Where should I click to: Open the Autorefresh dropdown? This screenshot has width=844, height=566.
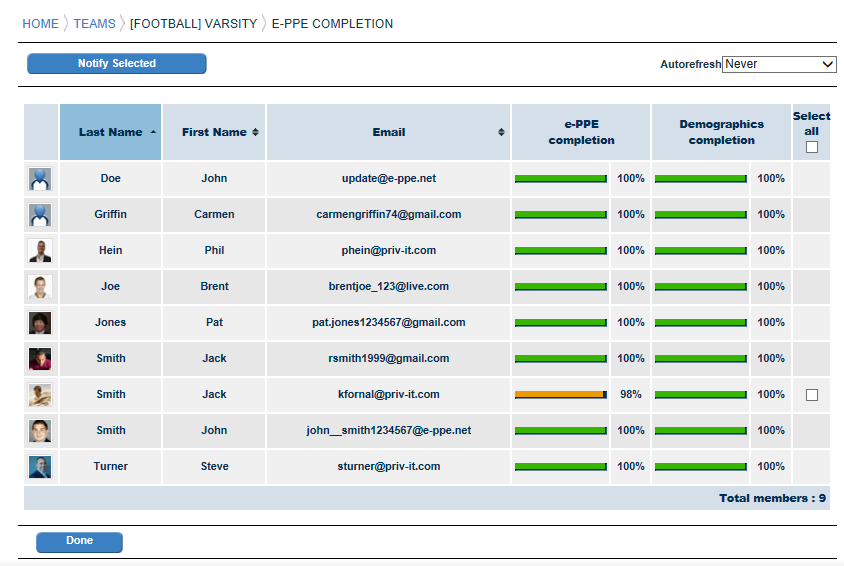click(779, 64)
